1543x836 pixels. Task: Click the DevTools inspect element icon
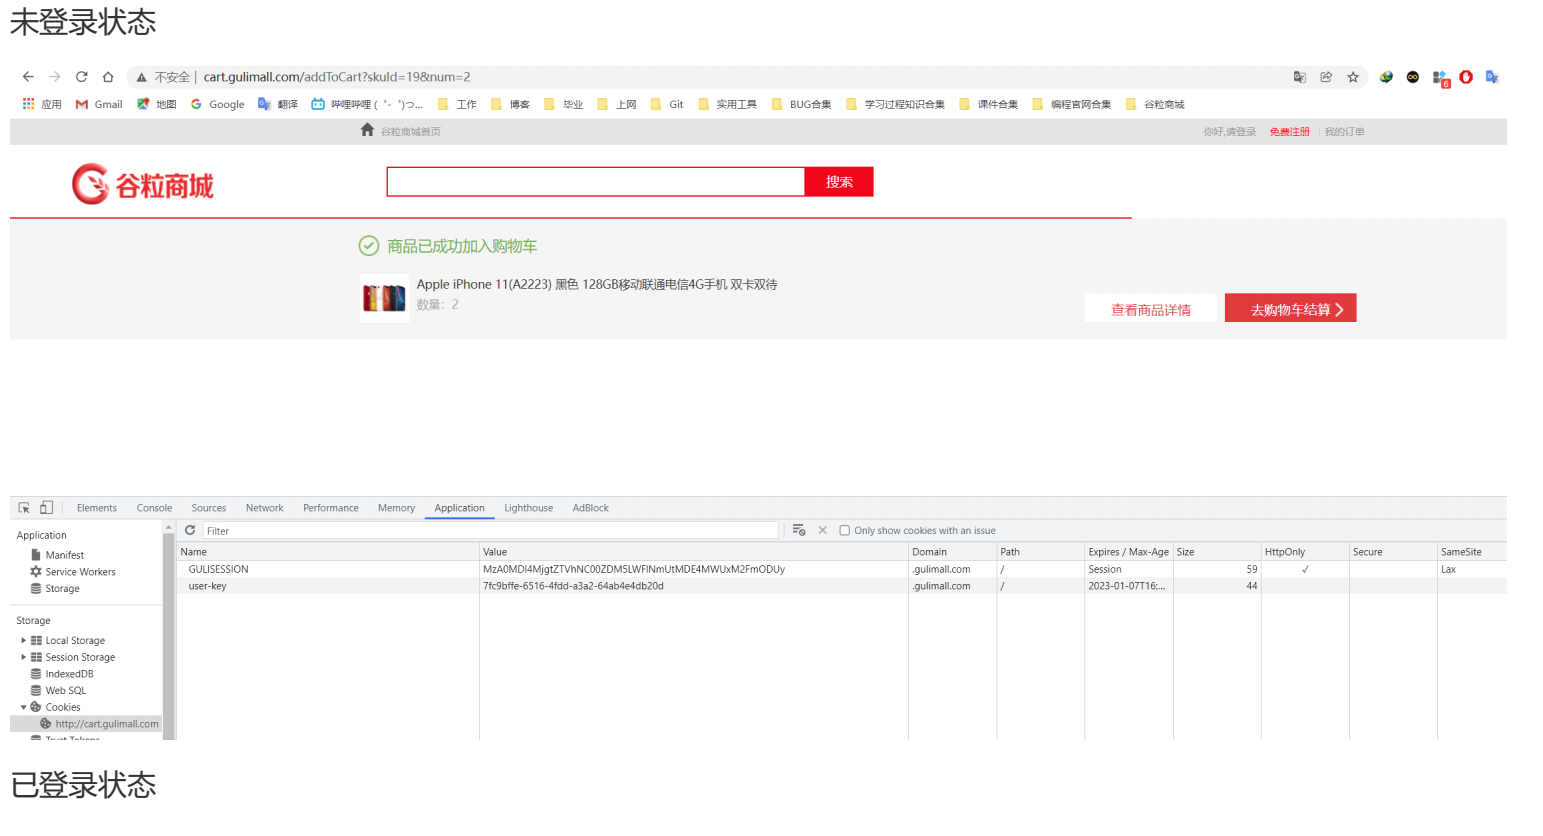coord(24,508)
